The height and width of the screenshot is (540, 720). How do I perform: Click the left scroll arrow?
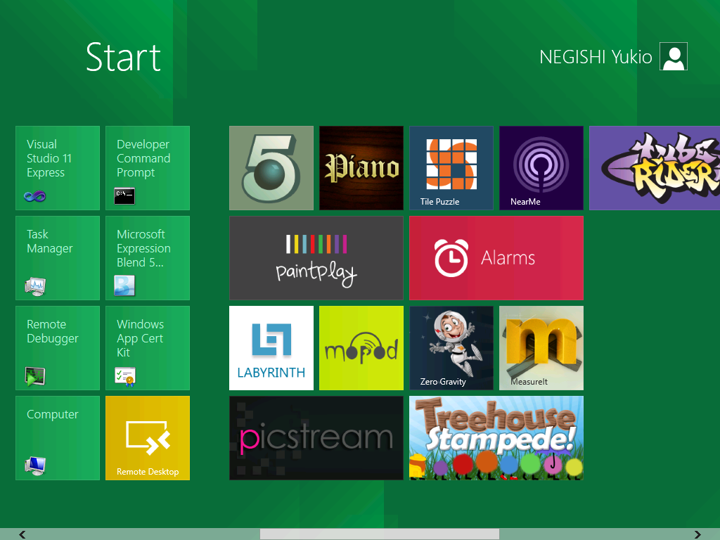22,534
